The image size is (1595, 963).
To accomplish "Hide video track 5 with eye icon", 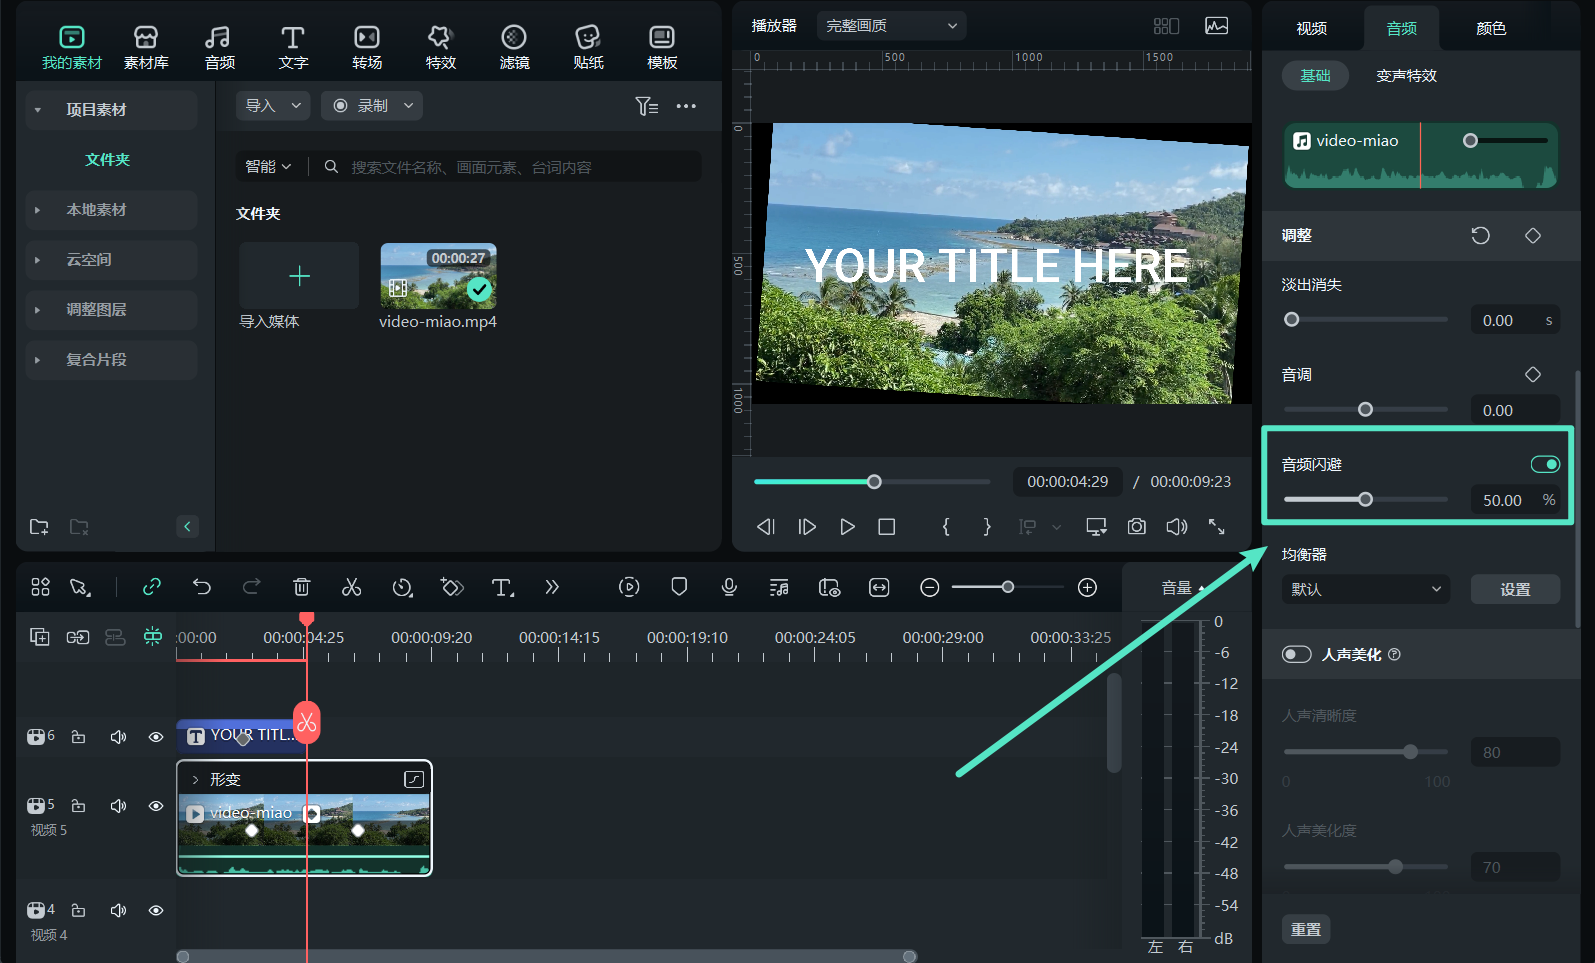I will (156, 806).
